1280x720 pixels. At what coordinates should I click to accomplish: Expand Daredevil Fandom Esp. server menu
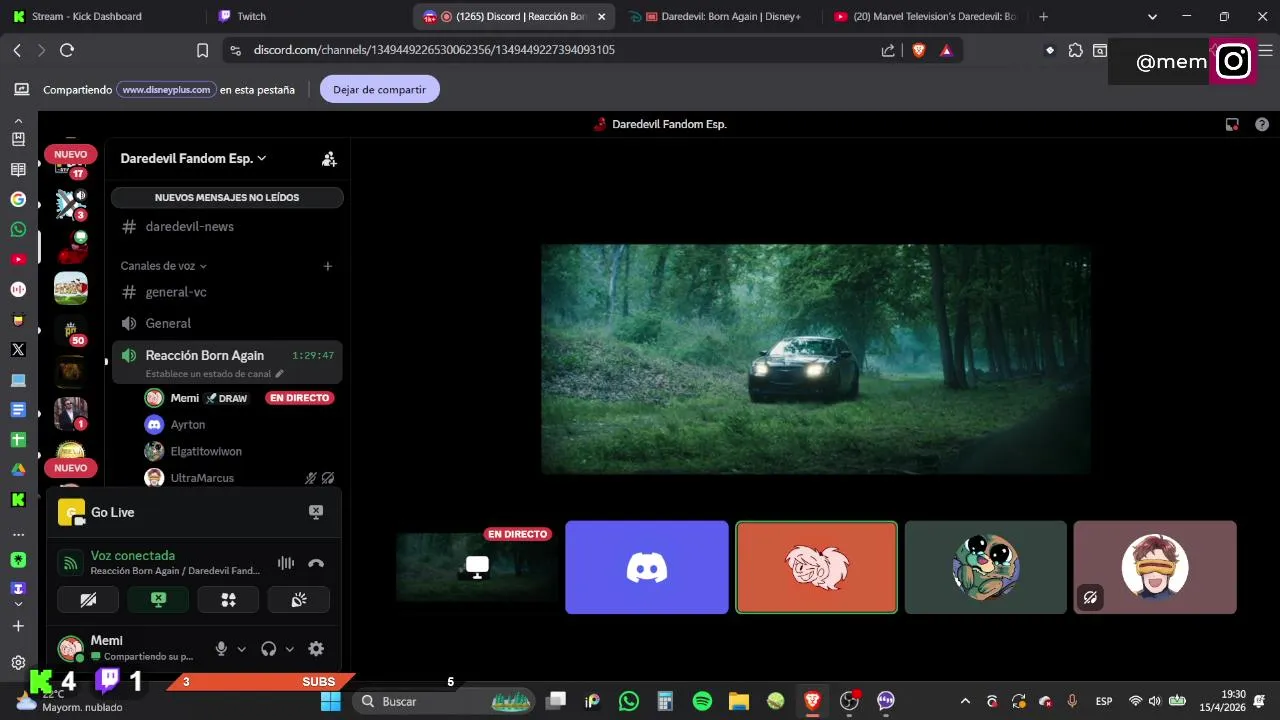point(193,158)
